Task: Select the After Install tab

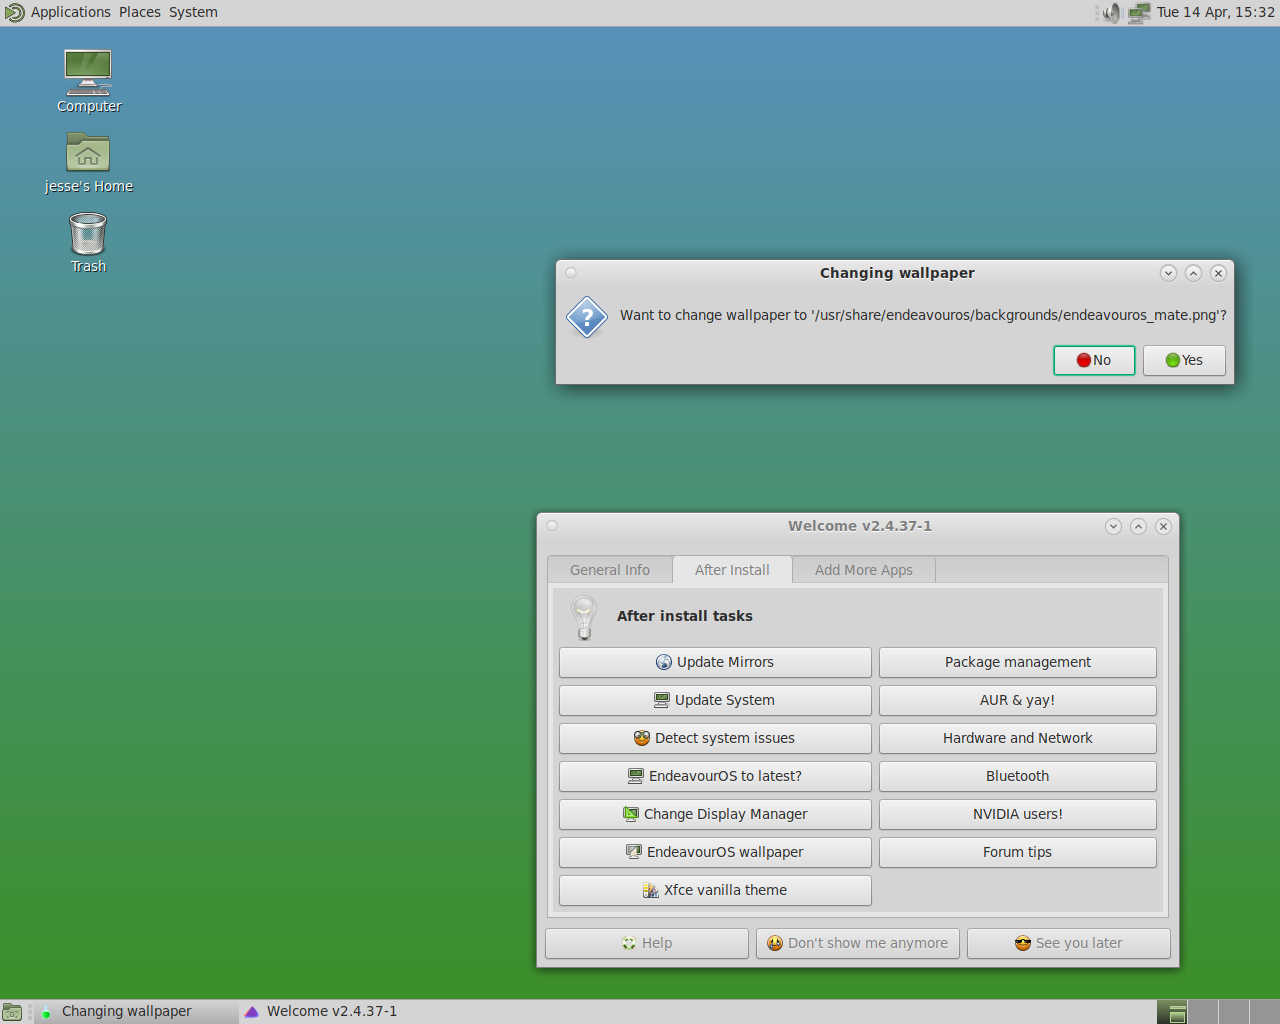Action: [732, 570]
